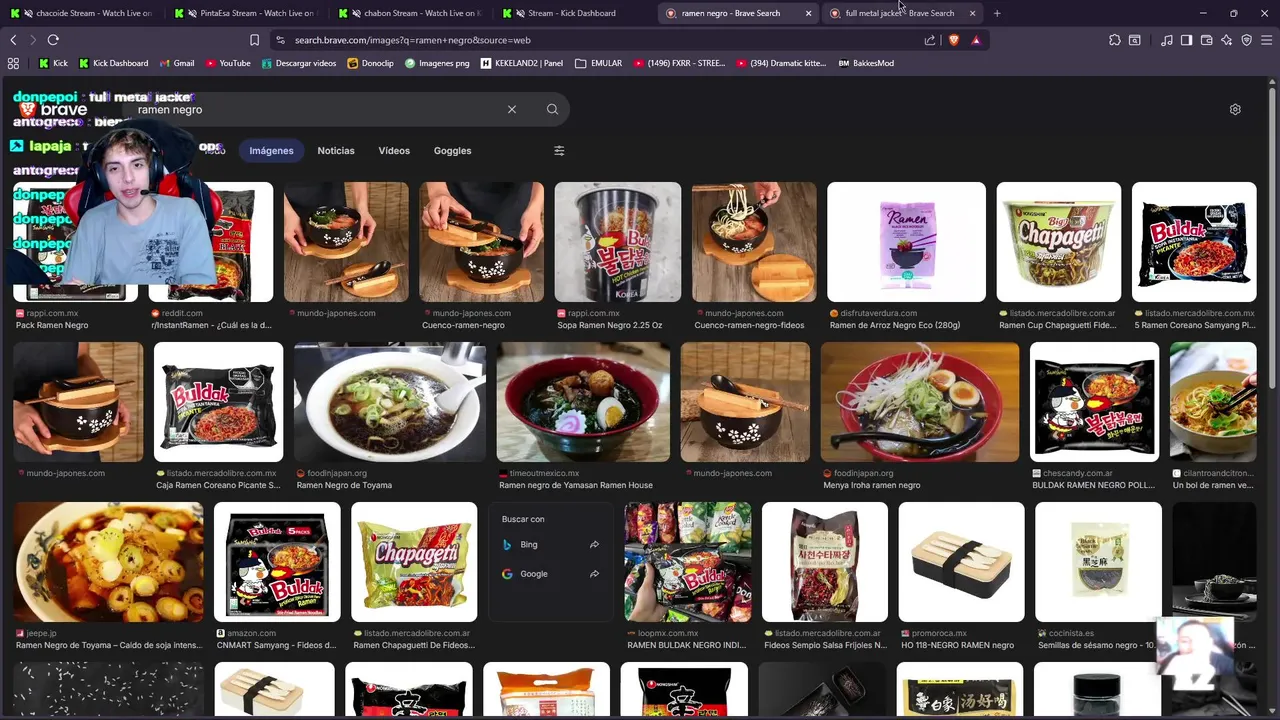Image resolution: width=1280 pixels, height=720 pixels.
Task: Open Ramen Cup Chapaguetti image result
Action: point(1059,242)
